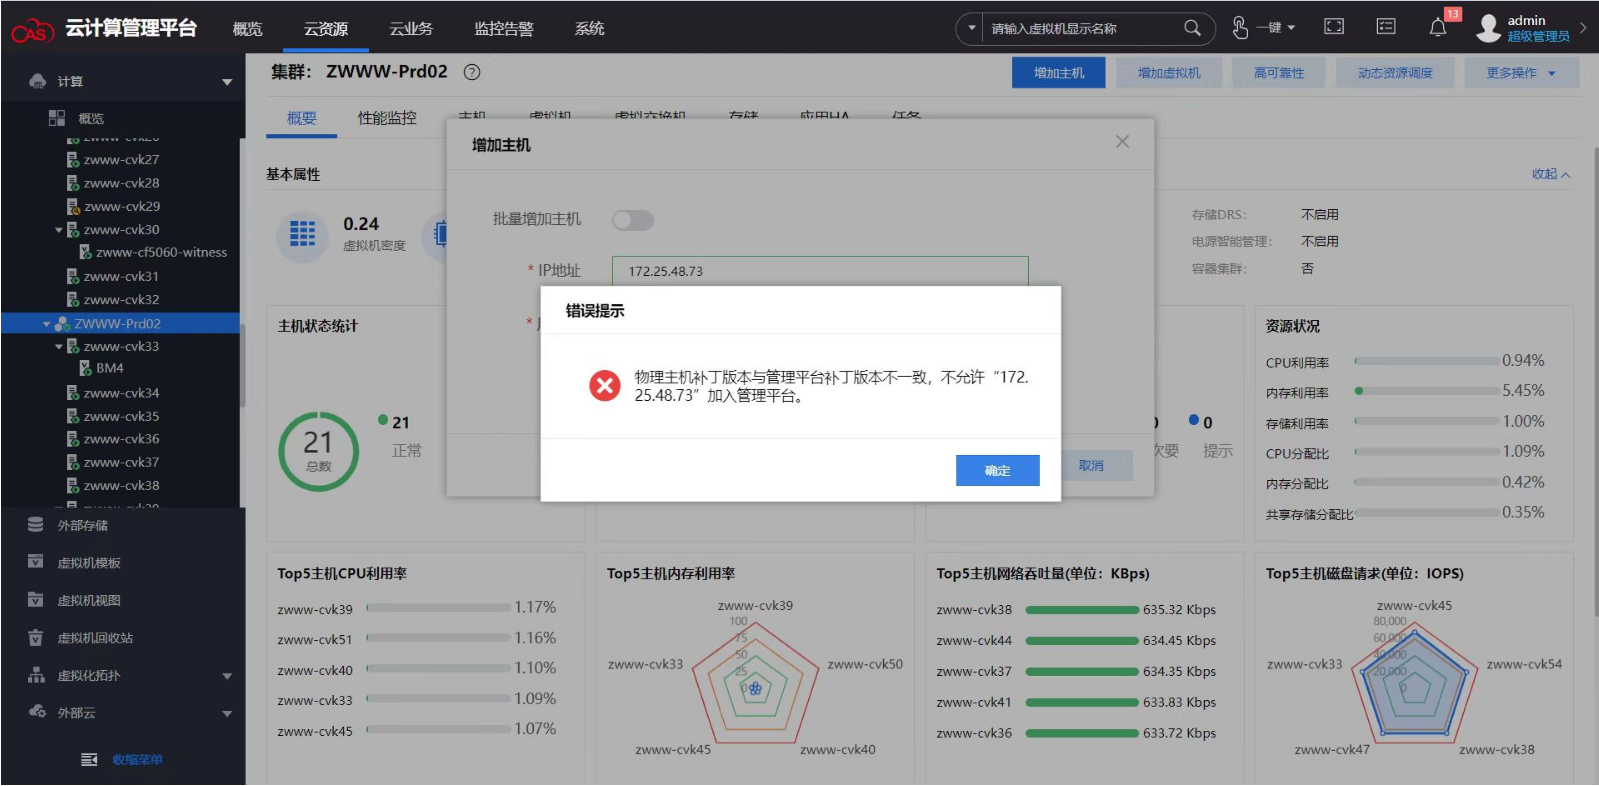Open the 更多操作 dropdown
The width and height of the screenshot is (1599, 786).
[x=1521, y=73]
